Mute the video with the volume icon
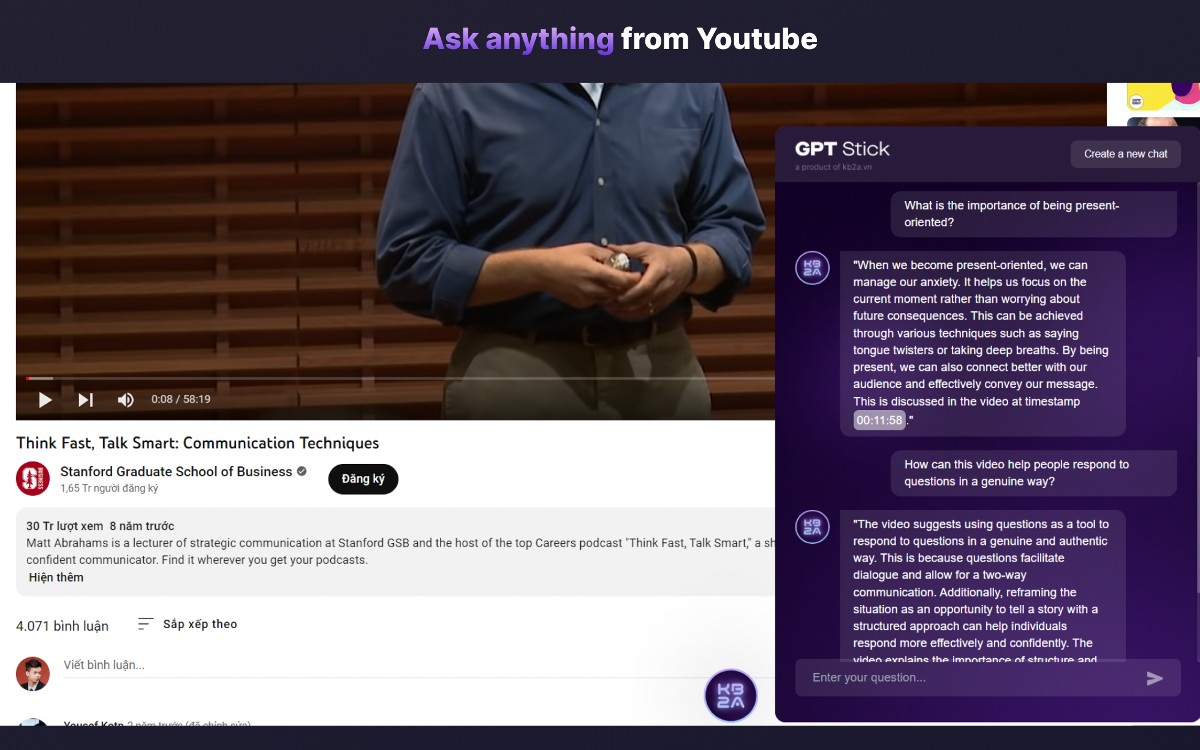 pos(124,399)
